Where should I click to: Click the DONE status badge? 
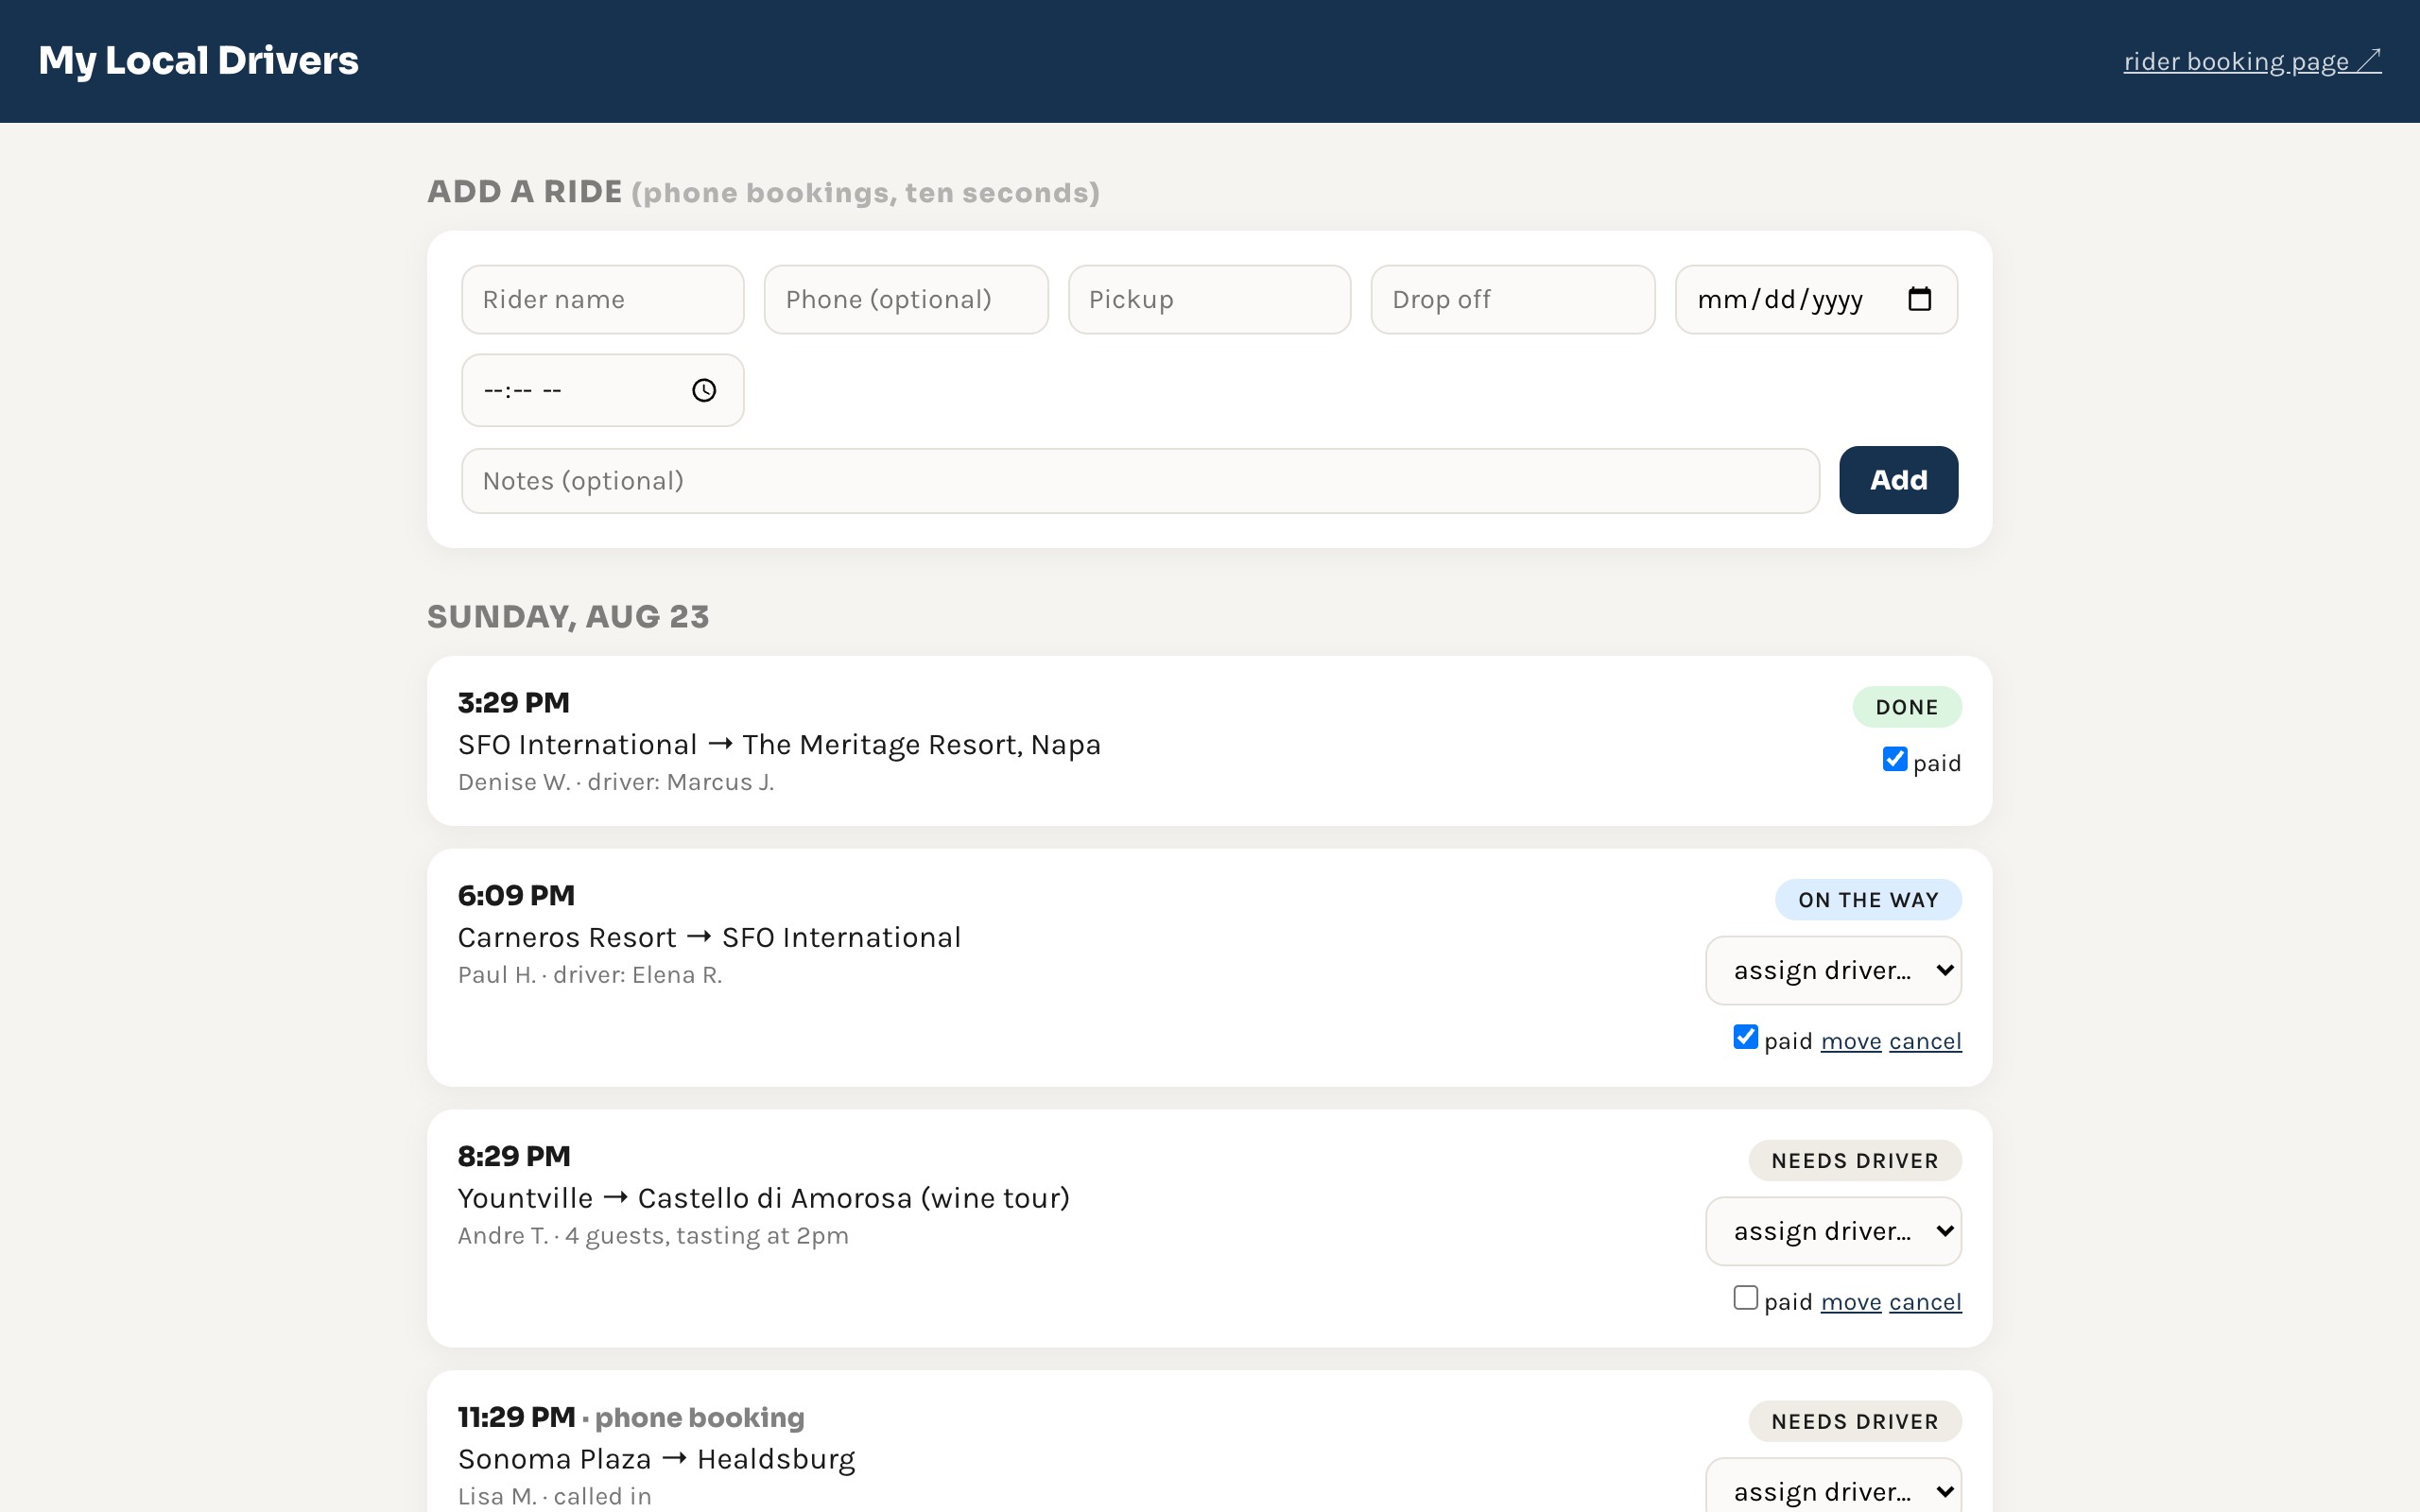coord(1907,707)
